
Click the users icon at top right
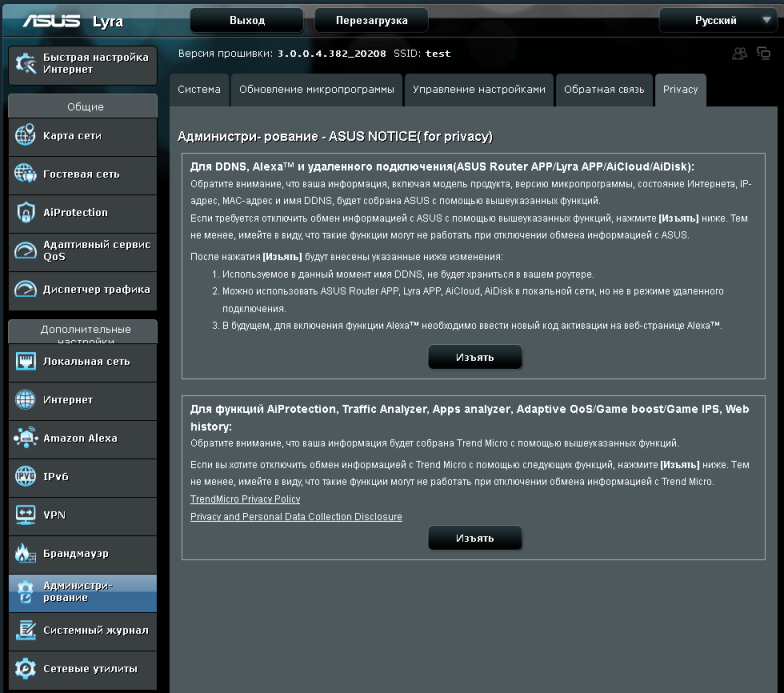pyautogui.click(x=740, y=53)
